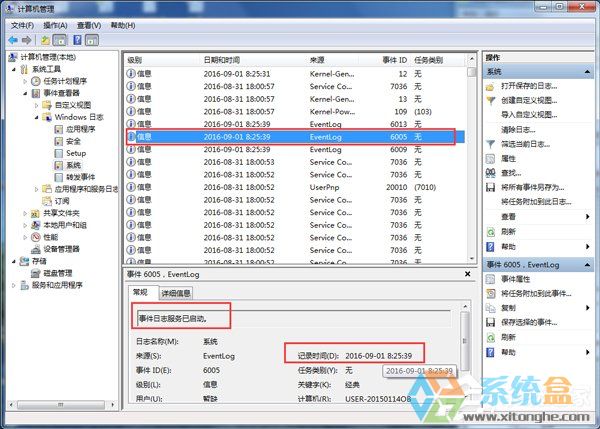Click the Up one level toolbar icon

[x=46, y=40]
